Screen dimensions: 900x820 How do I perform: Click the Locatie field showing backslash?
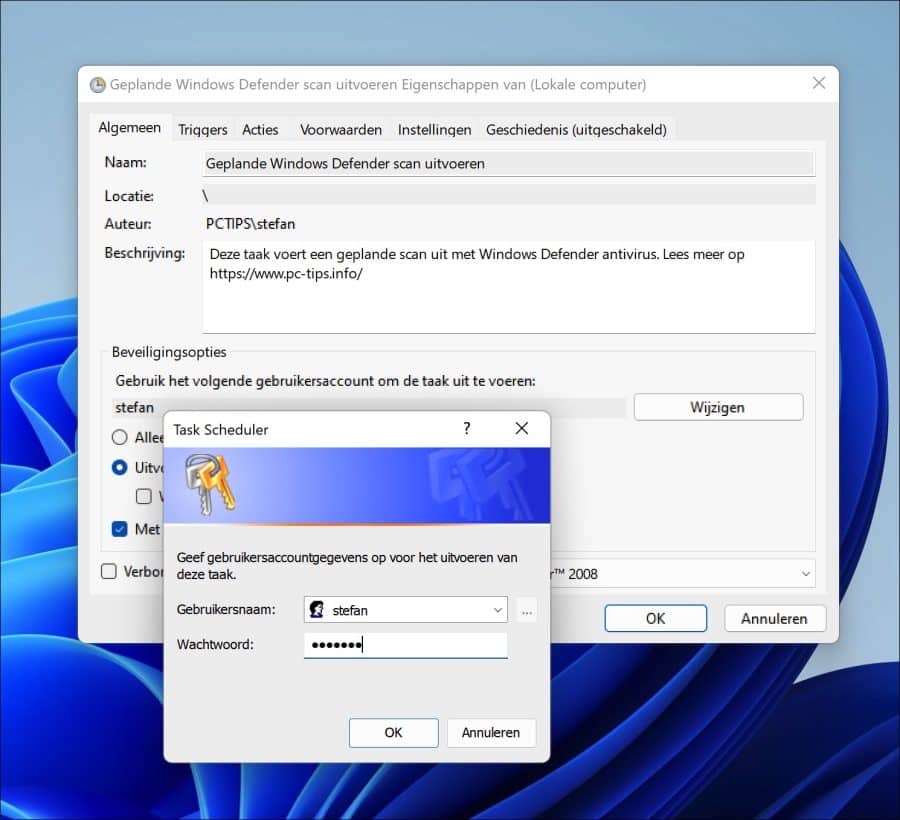click(x=509, y=195)
